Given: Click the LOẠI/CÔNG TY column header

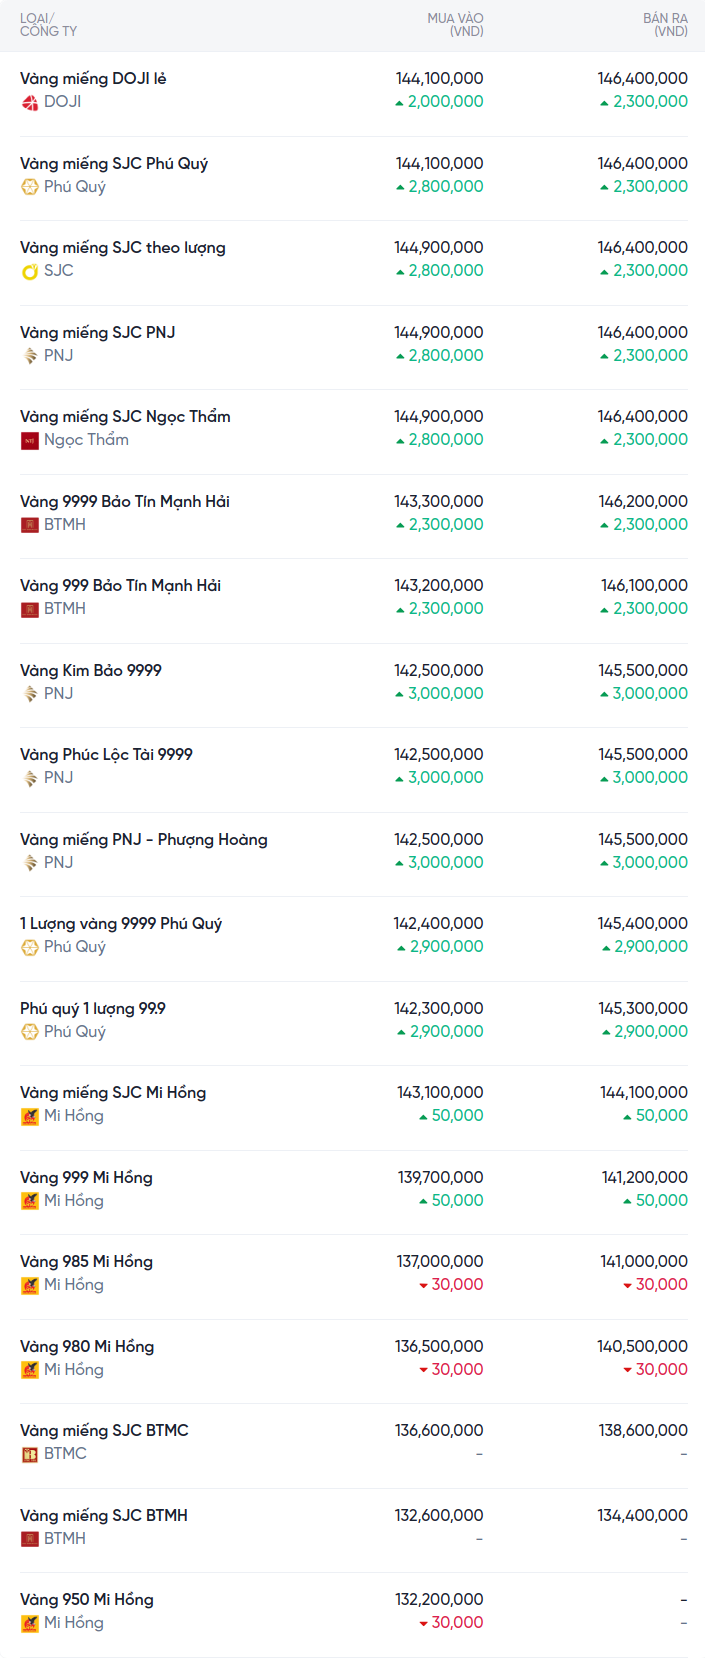Looking at the screenshot, I should click(48, 25).
